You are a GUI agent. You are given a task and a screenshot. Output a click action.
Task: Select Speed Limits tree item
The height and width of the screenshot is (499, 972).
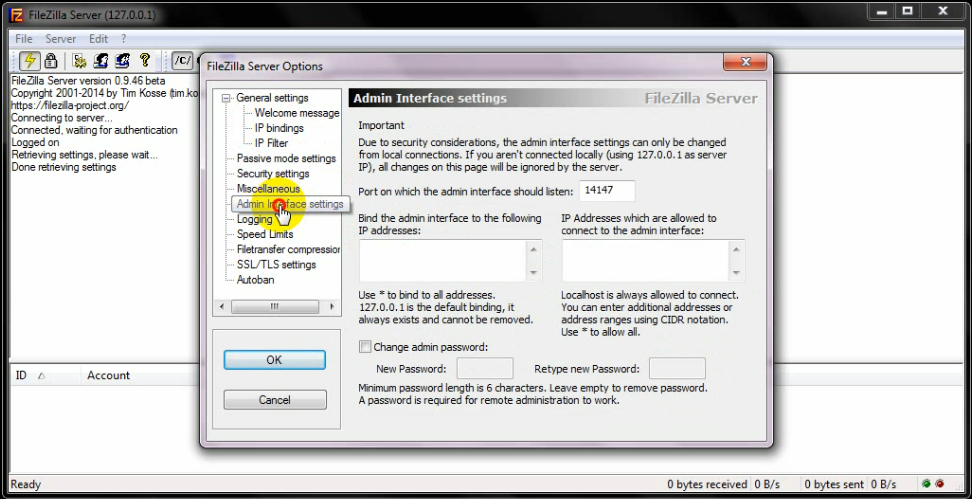(265, 234)
